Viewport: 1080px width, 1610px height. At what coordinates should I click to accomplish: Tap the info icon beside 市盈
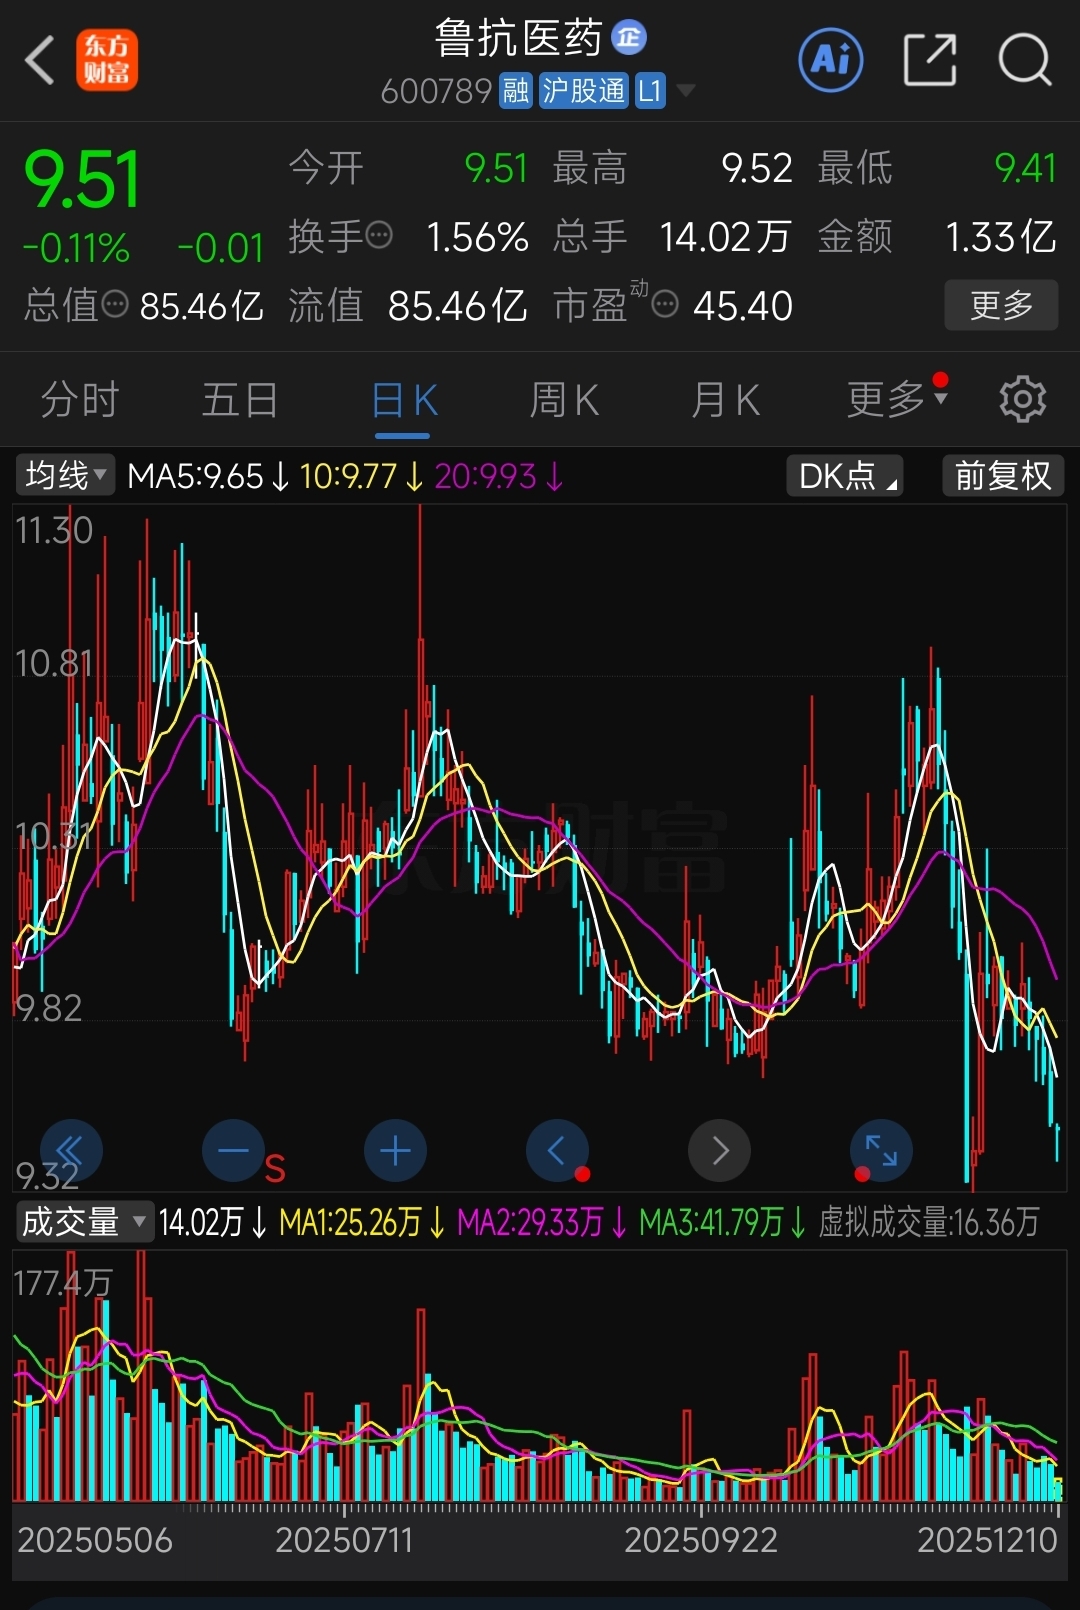[665, 304]
